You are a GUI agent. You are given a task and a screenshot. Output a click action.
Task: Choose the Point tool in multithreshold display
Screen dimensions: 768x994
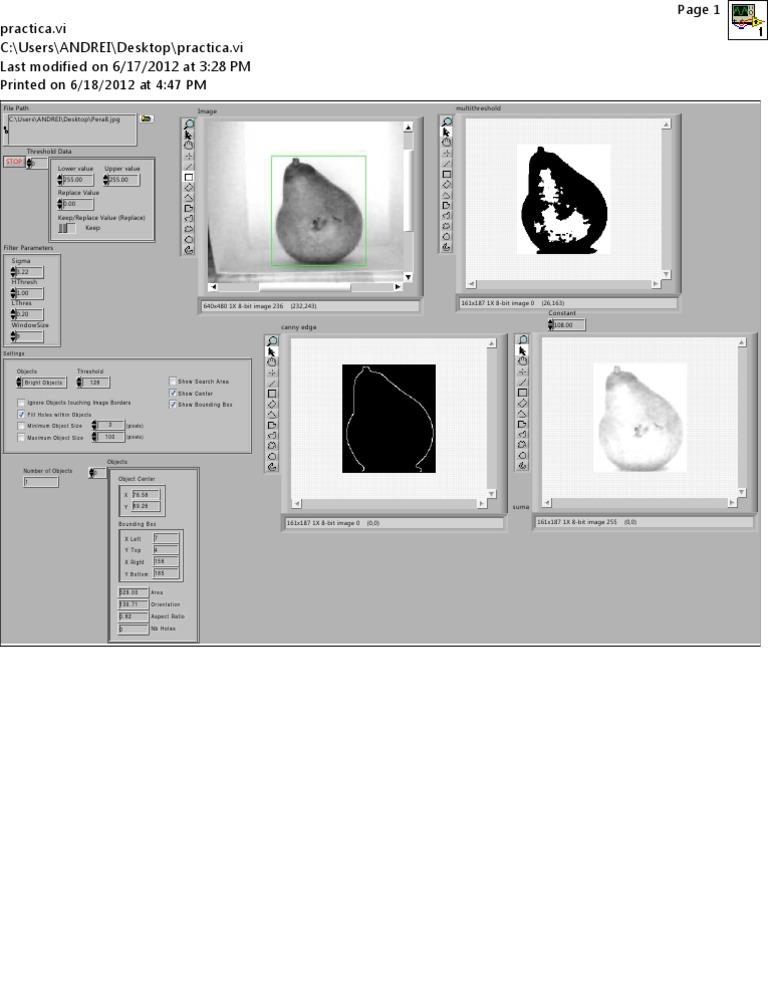[x=446, y=153]
